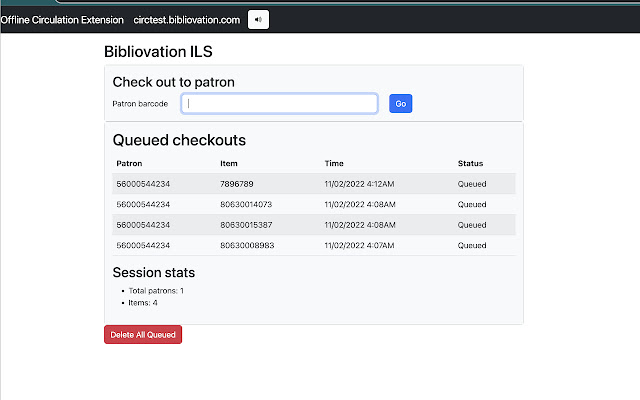Select the Item column header

(x=229, y=163)
